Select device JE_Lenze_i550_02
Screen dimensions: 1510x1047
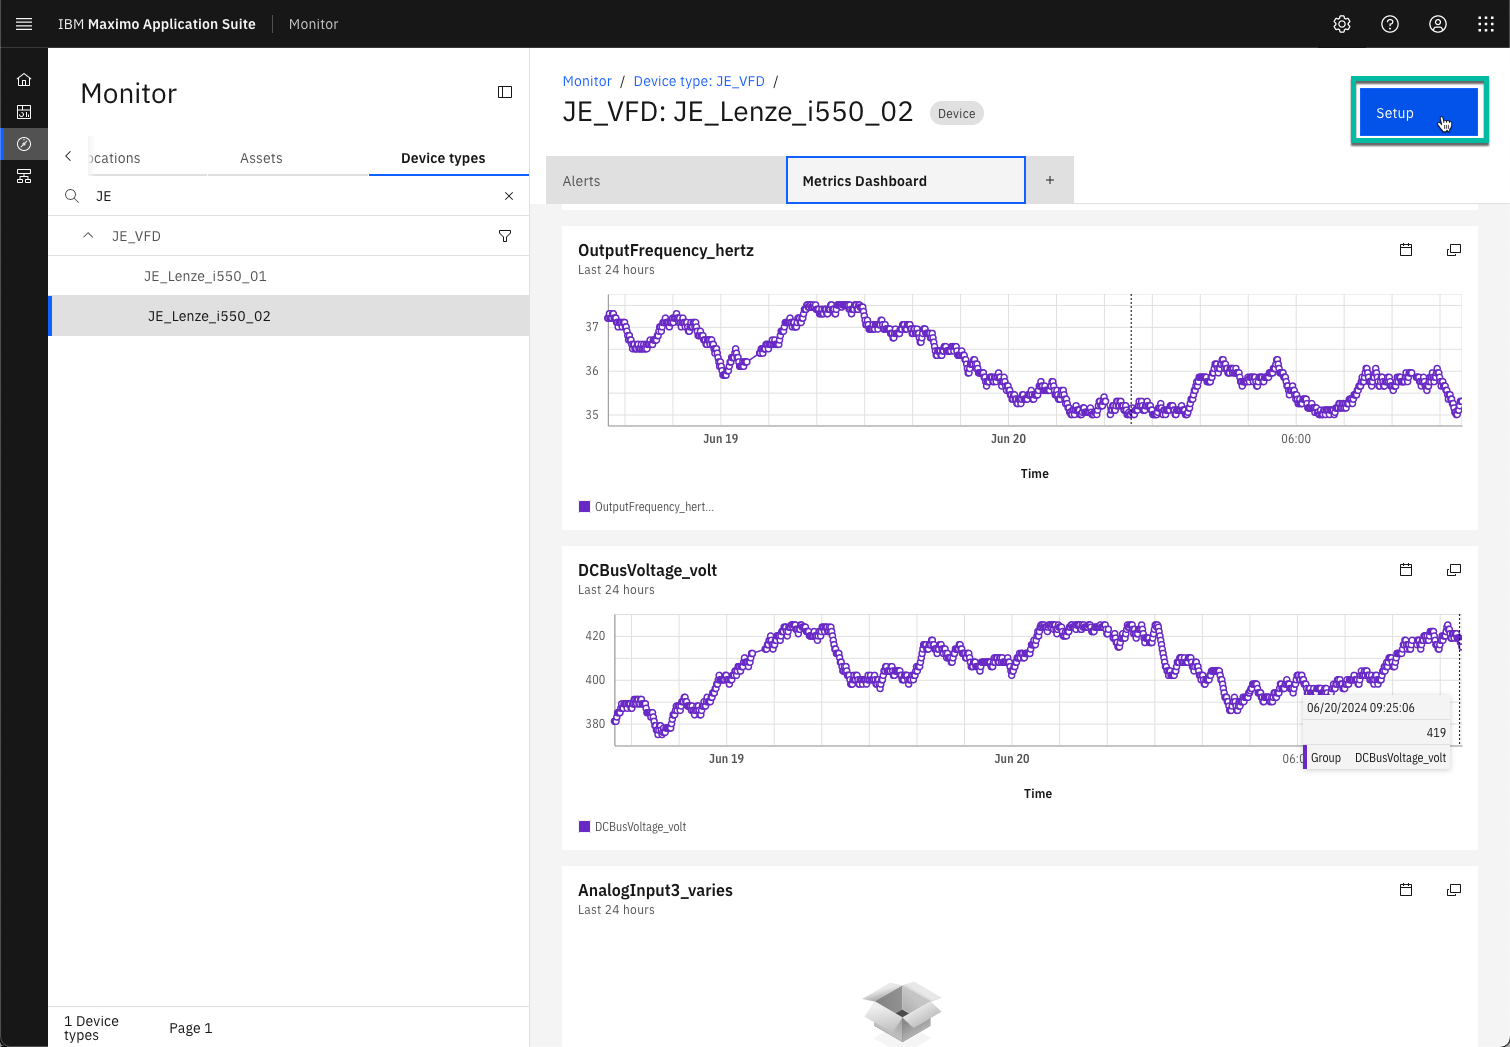click(x=289, y=316)
